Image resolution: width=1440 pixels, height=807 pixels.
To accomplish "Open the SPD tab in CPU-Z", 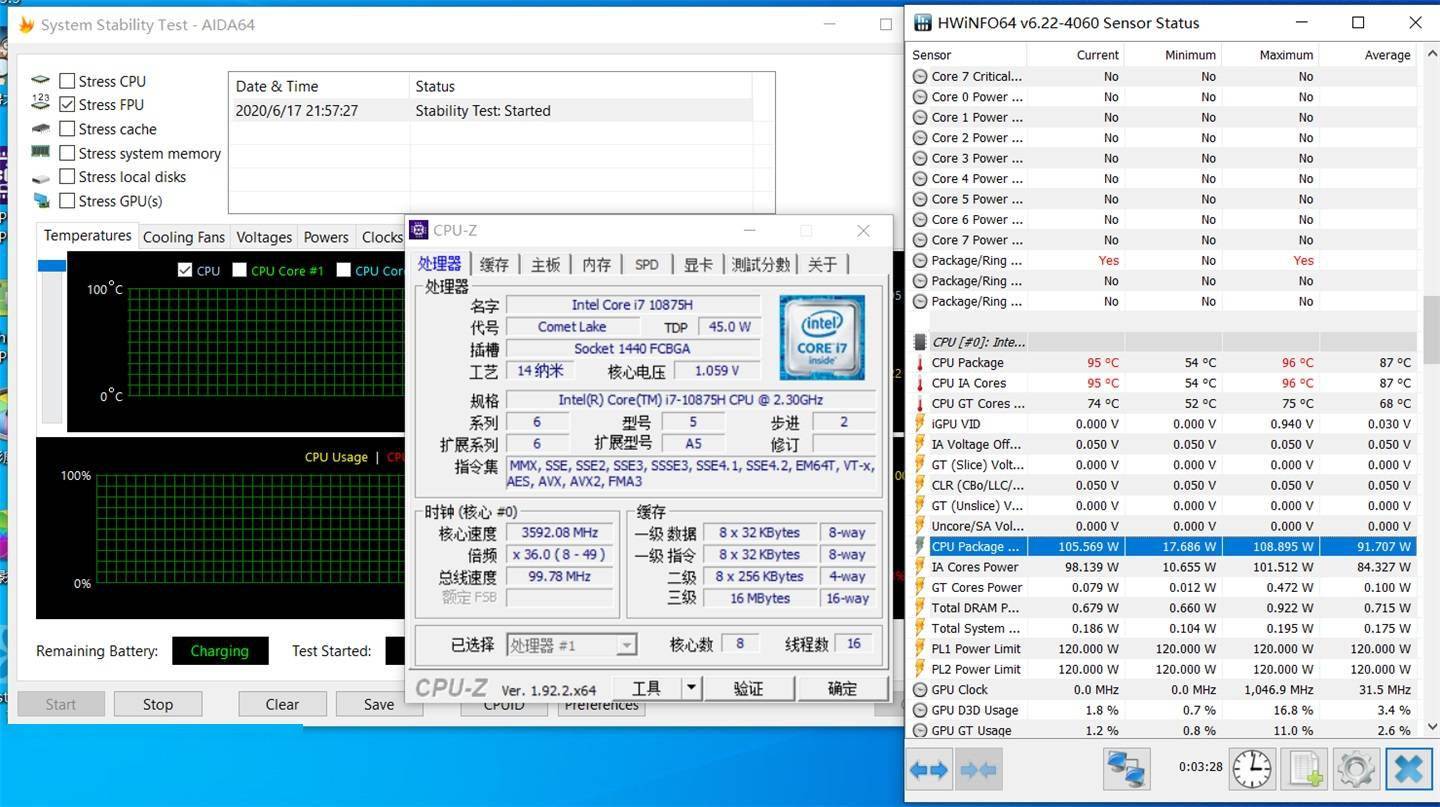I will 647,264.
